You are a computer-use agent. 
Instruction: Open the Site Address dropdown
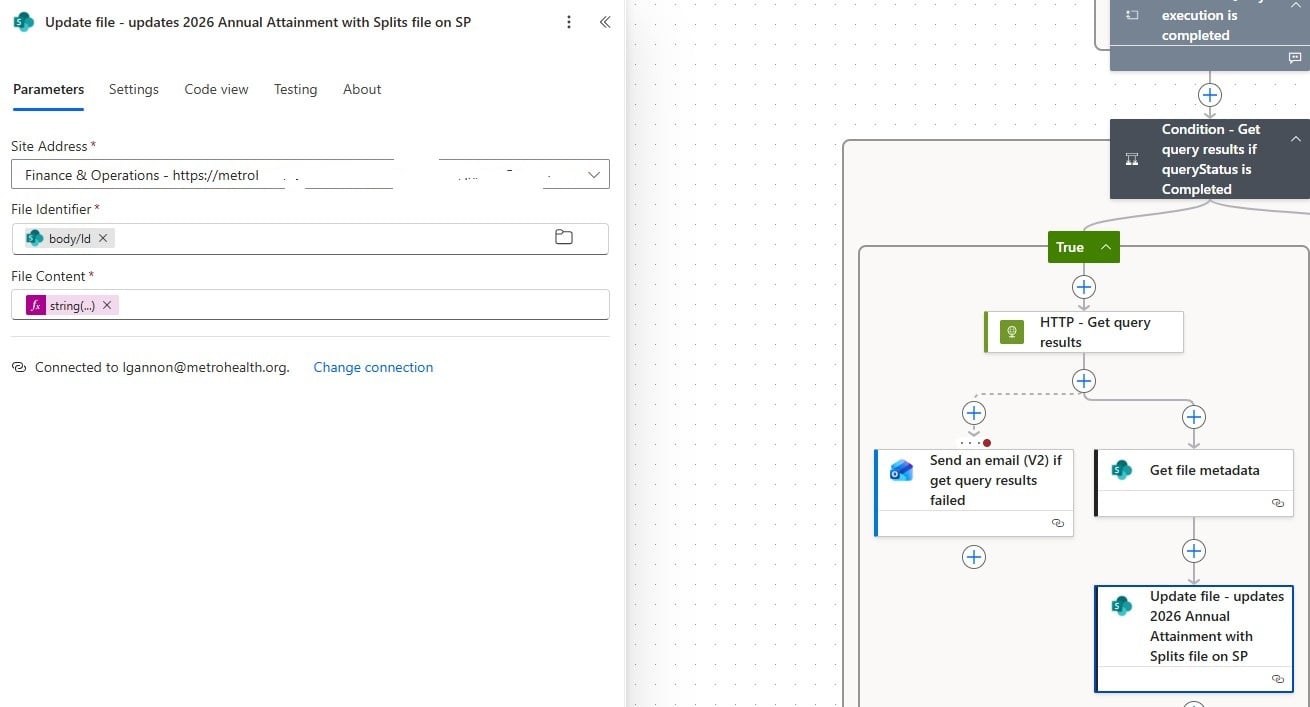(x=594, y=173)
